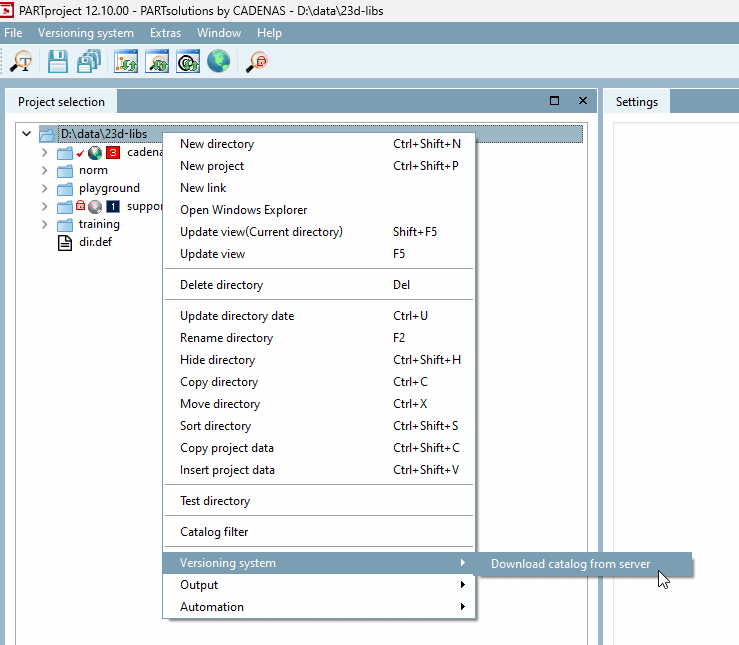This screenshot has height=645, width=739.
Task: Click the magnifier with T search icon
Action: tap(20, 62)
